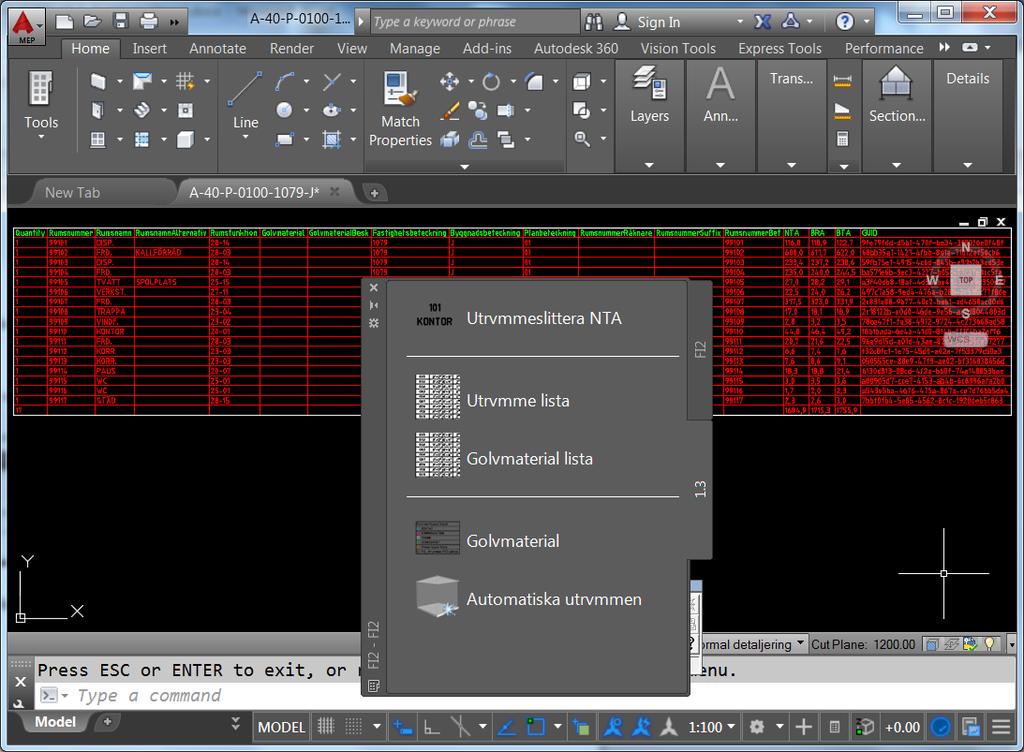Click the Trans... panel button
Image resolution: width=1024 pixels, height=752 pixels.
pos(791,78)
